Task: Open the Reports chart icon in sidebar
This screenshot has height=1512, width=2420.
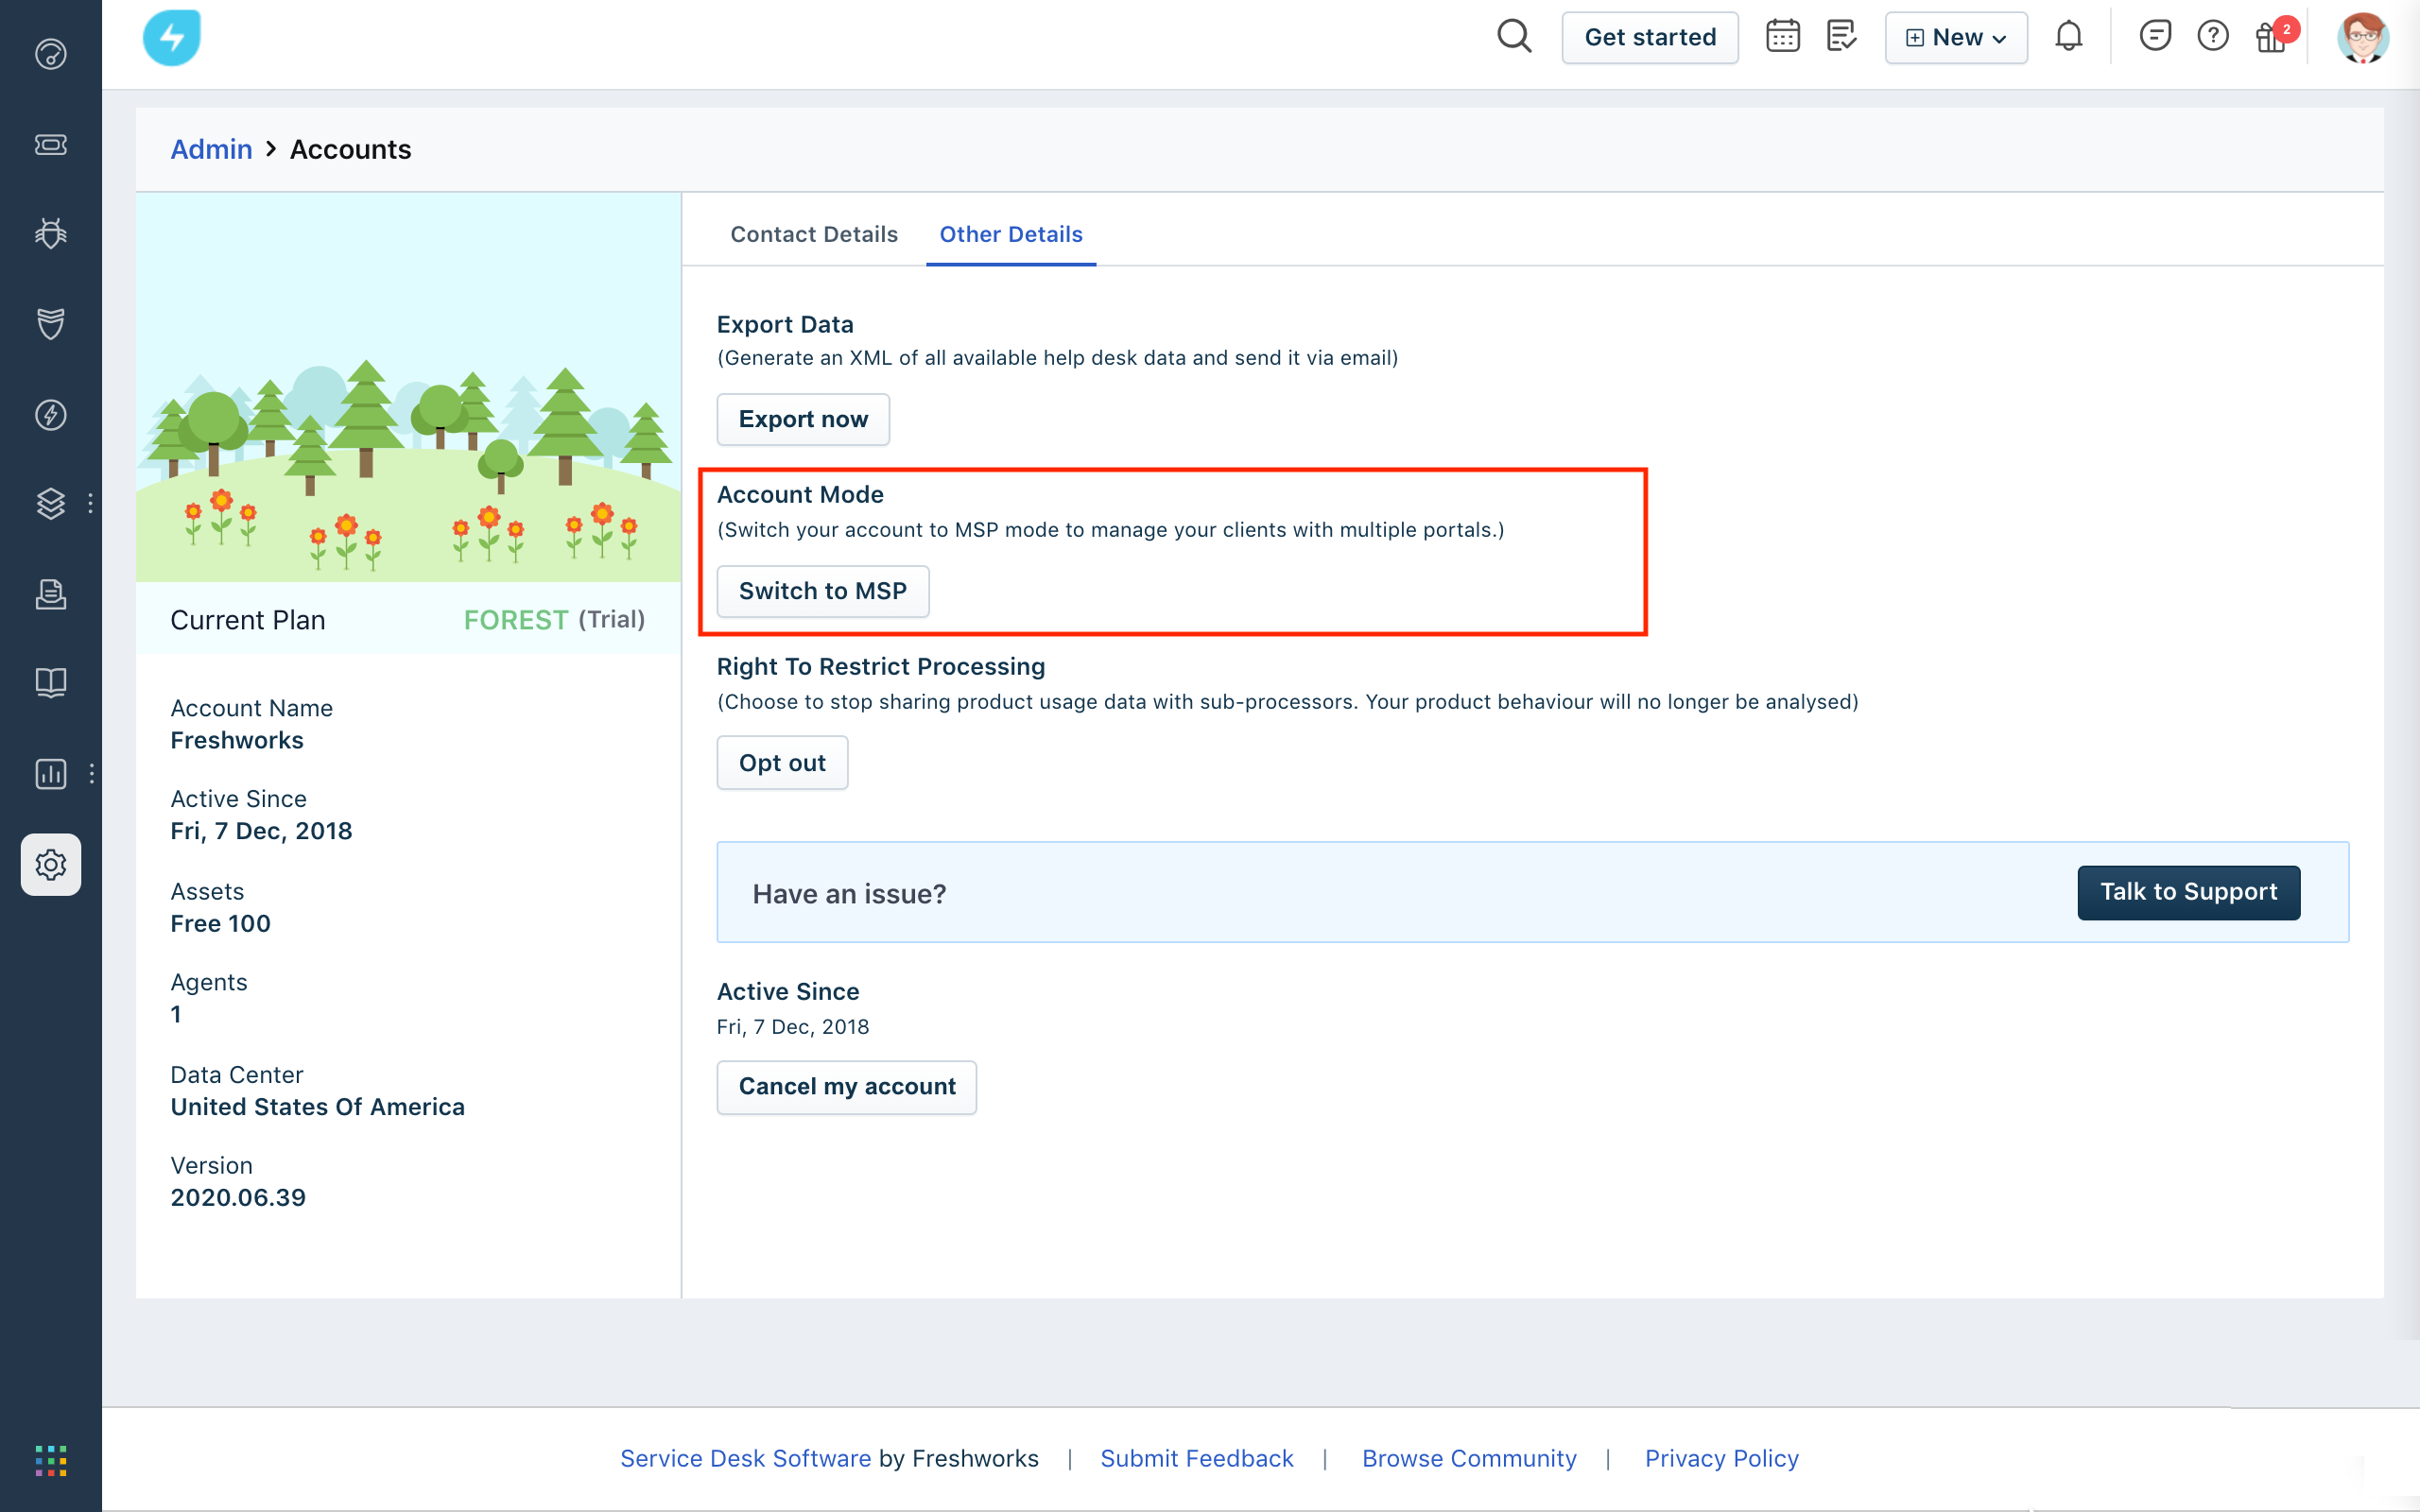Action: 51,773
